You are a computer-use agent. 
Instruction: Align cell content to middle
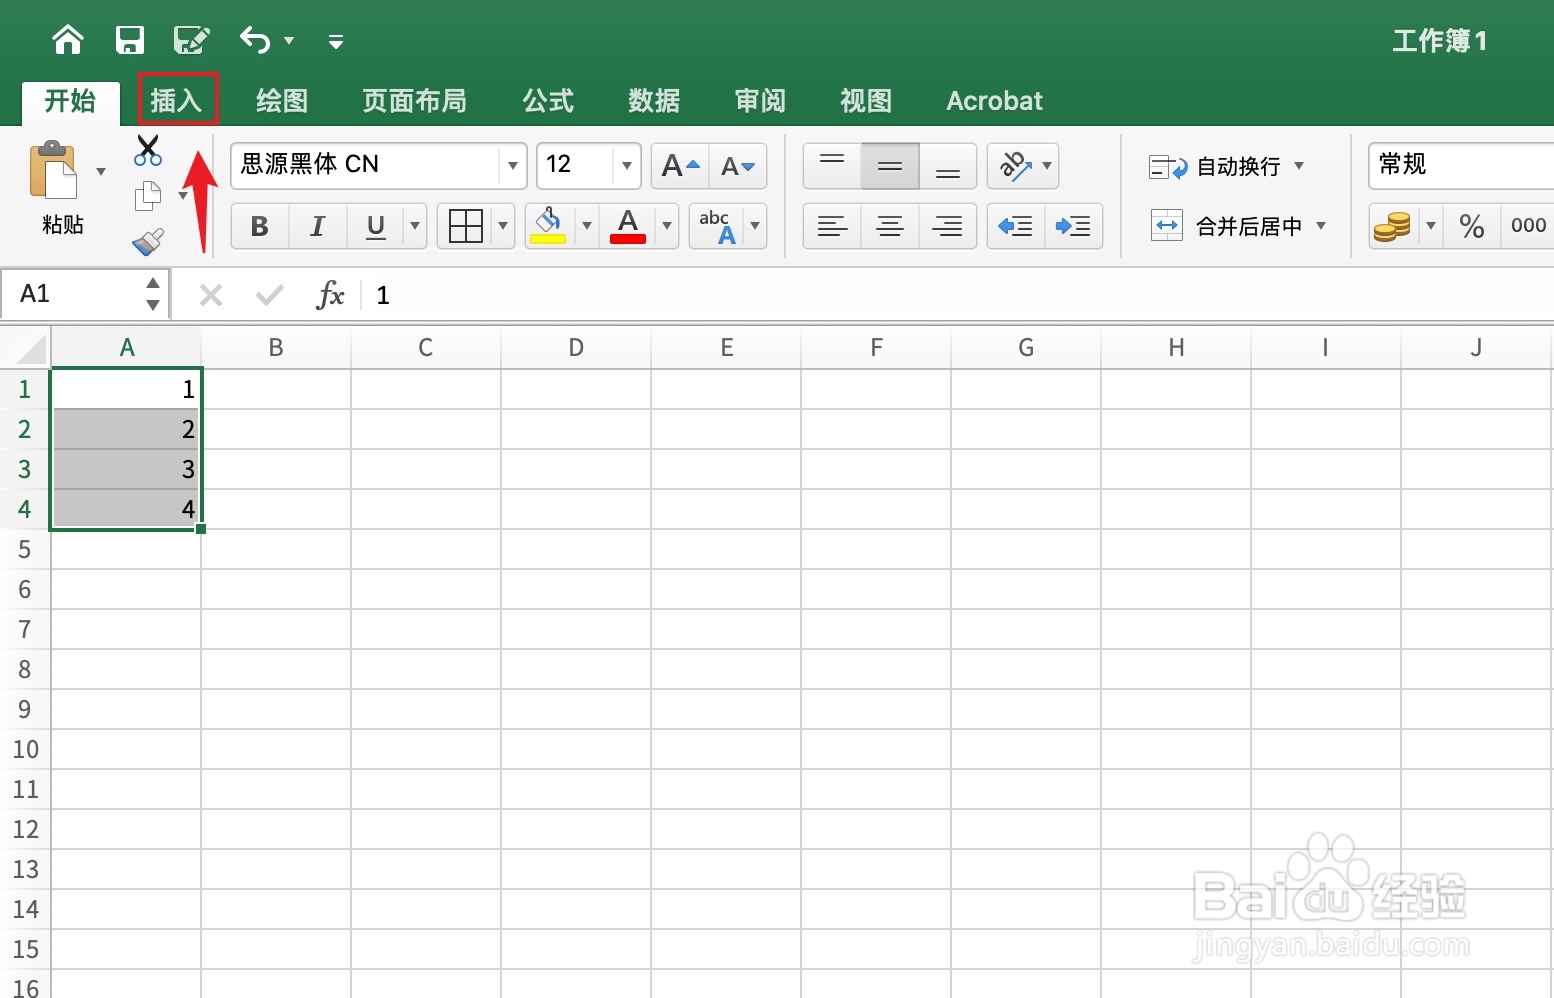890,166
